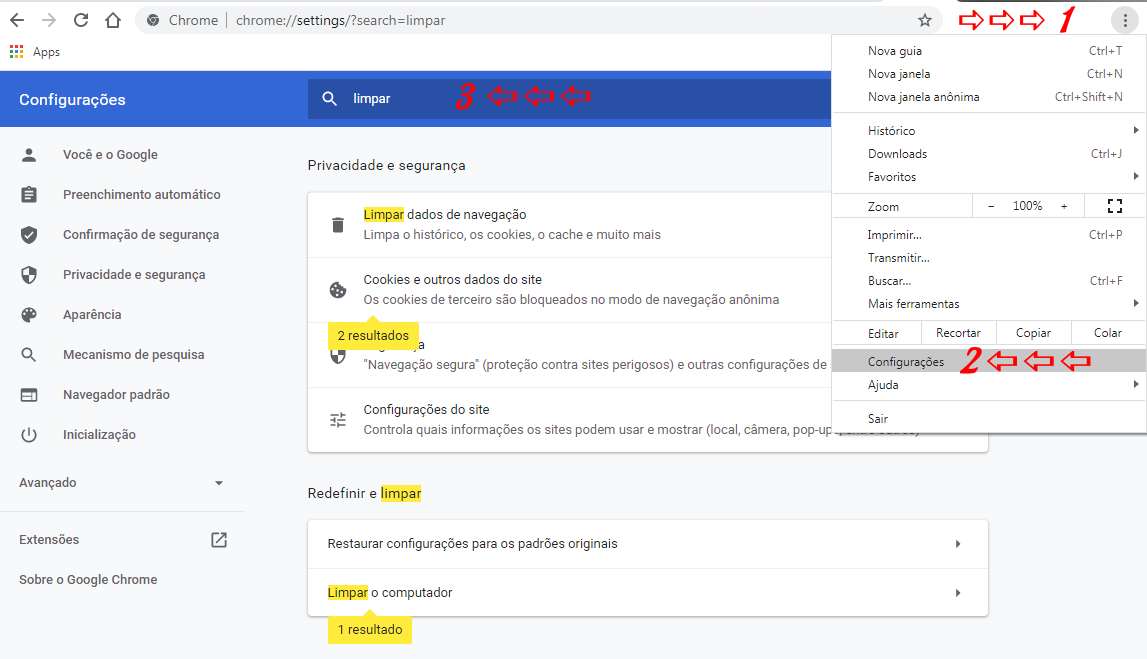1147x659 pixels.
Task: Click the clipboard icon for Preenchimento automático
Action: [29, 195]
